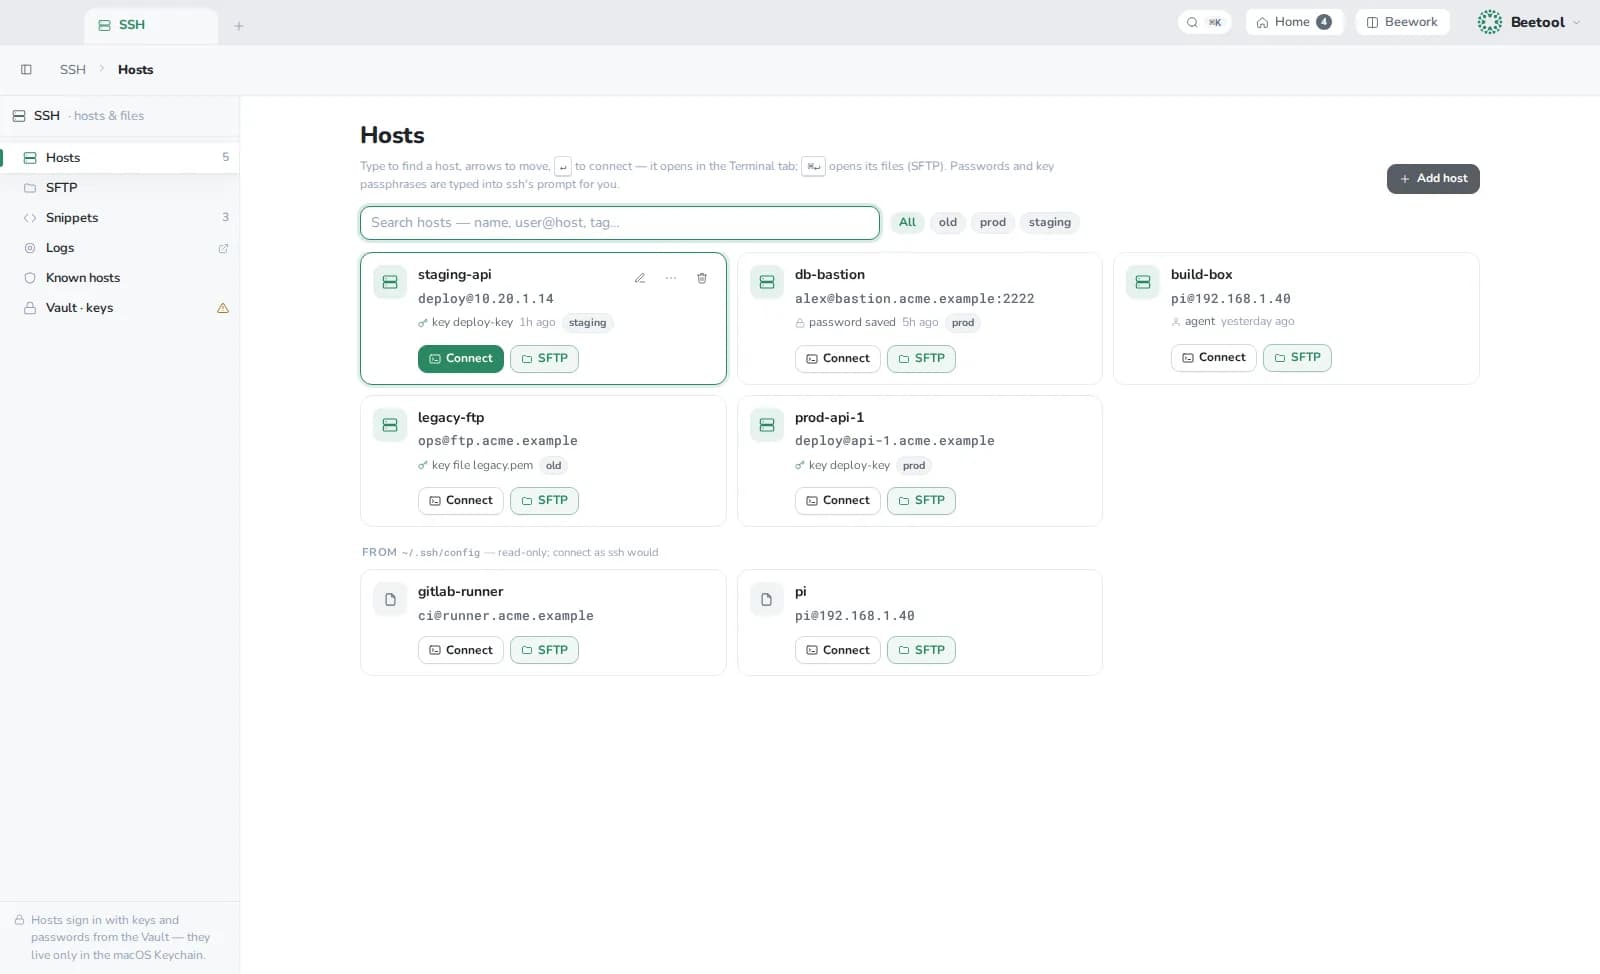Click the gitlab-runner config file icon
Screen dimensions: 1600x974
[x=390, y=599]
